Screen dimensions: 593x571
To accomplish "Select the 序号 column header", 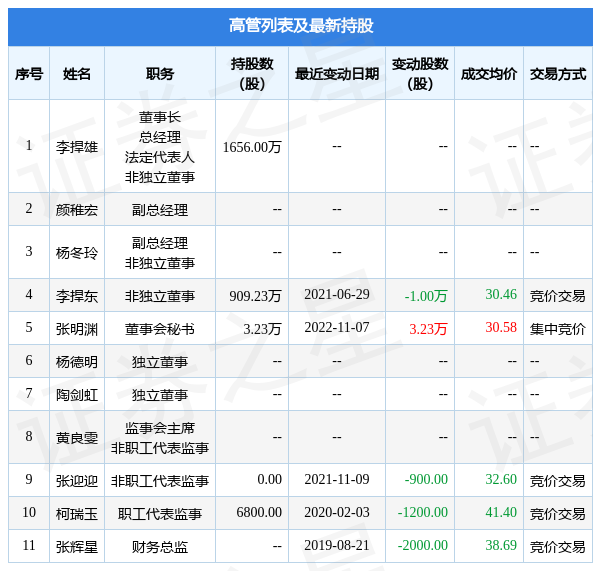I will 29,74.
